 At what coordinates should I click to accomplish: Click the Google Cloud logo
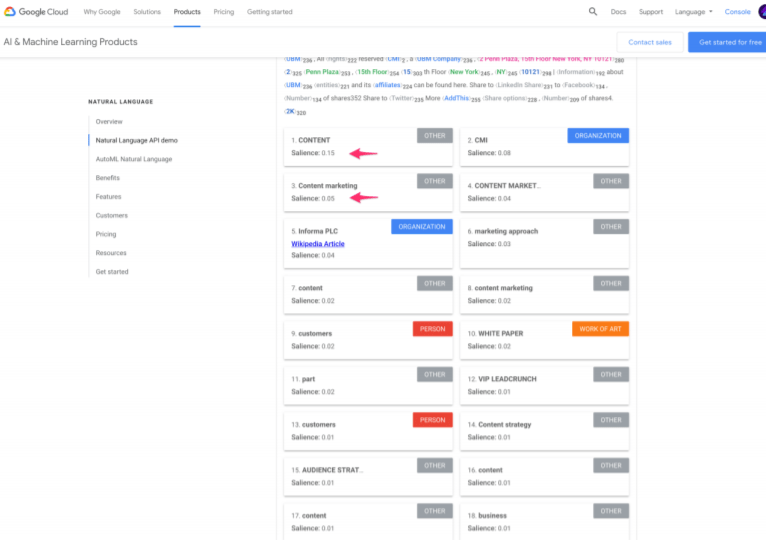point(36,12)
